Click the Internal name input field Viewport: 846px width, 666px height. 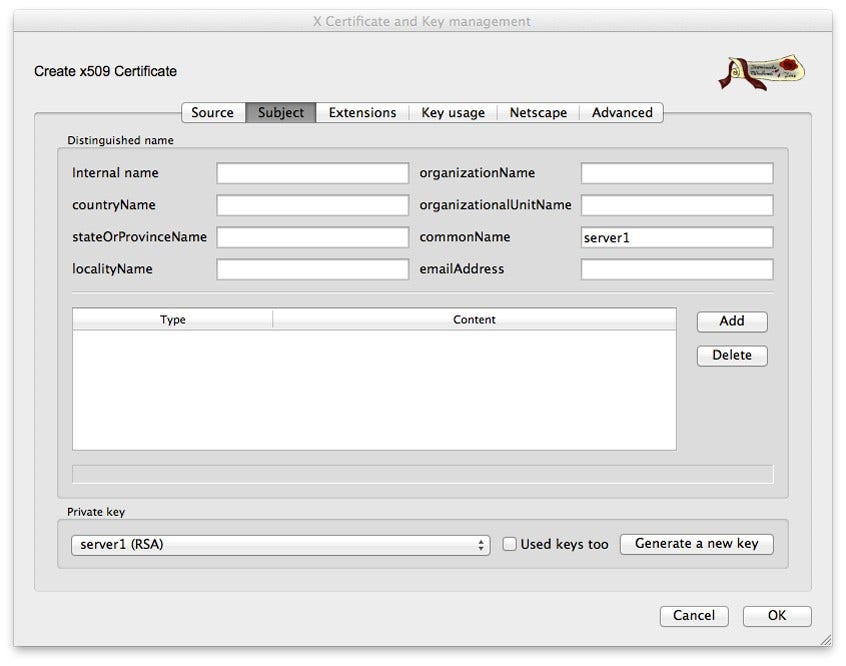(x=312, y=172)
